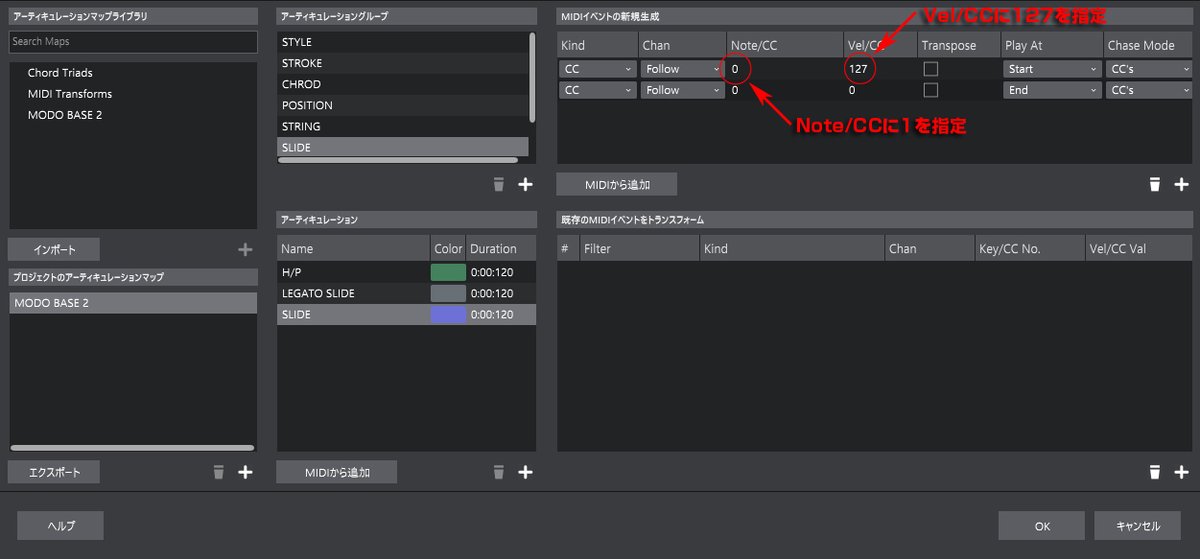The height and width of the screenshot is (559, 1200).
Task: Add a new articulation
Action: pyautogui.click(x=525, y=472)
